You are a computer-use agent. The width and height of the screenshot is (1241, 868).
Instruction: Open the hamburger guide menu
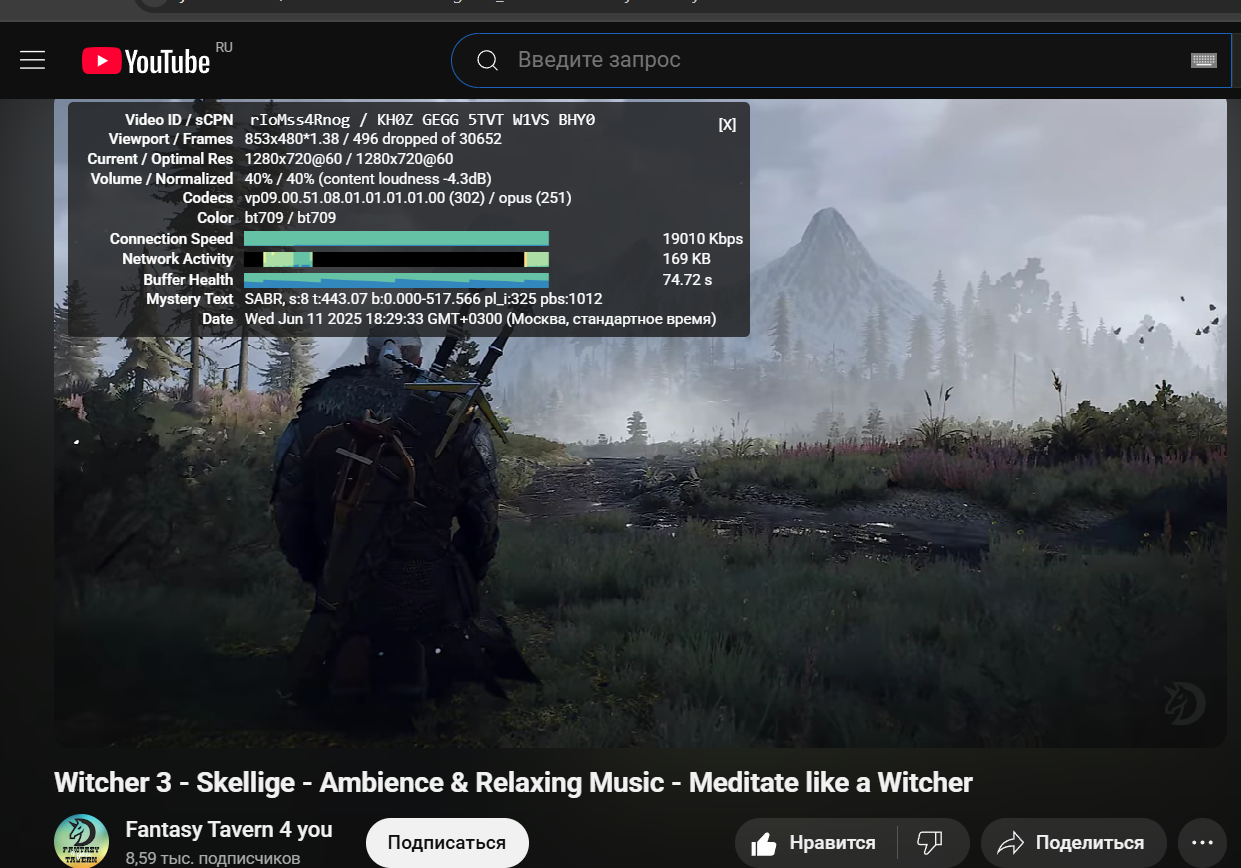33,60
